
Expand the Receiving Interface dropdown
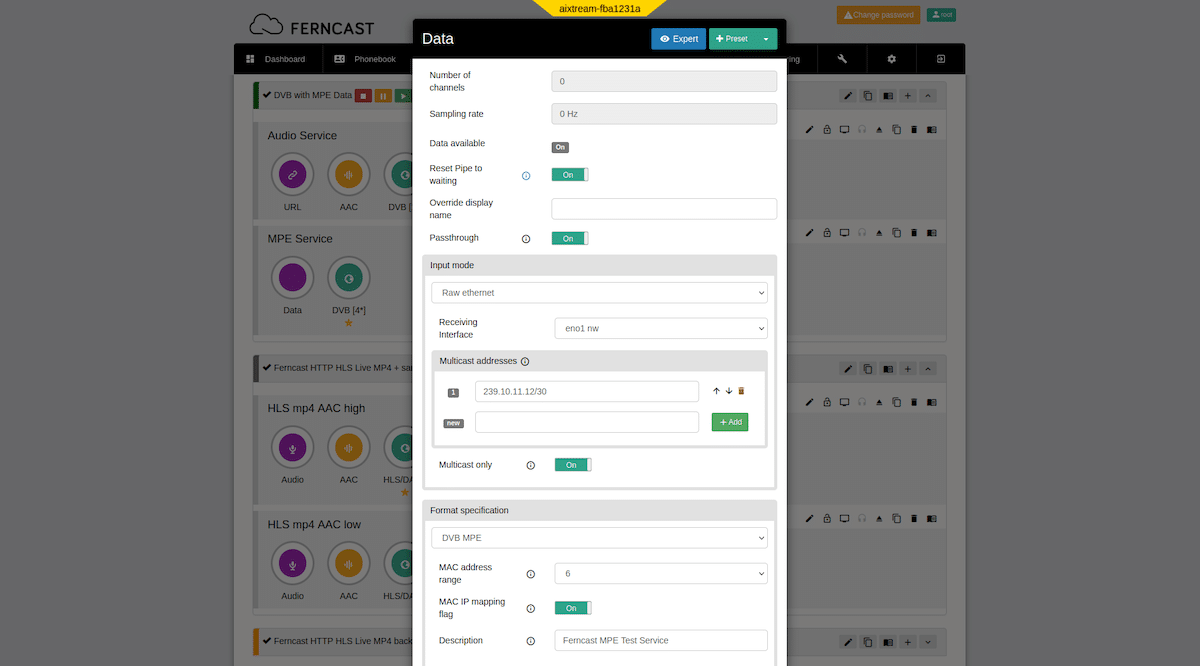click(660, 328)
